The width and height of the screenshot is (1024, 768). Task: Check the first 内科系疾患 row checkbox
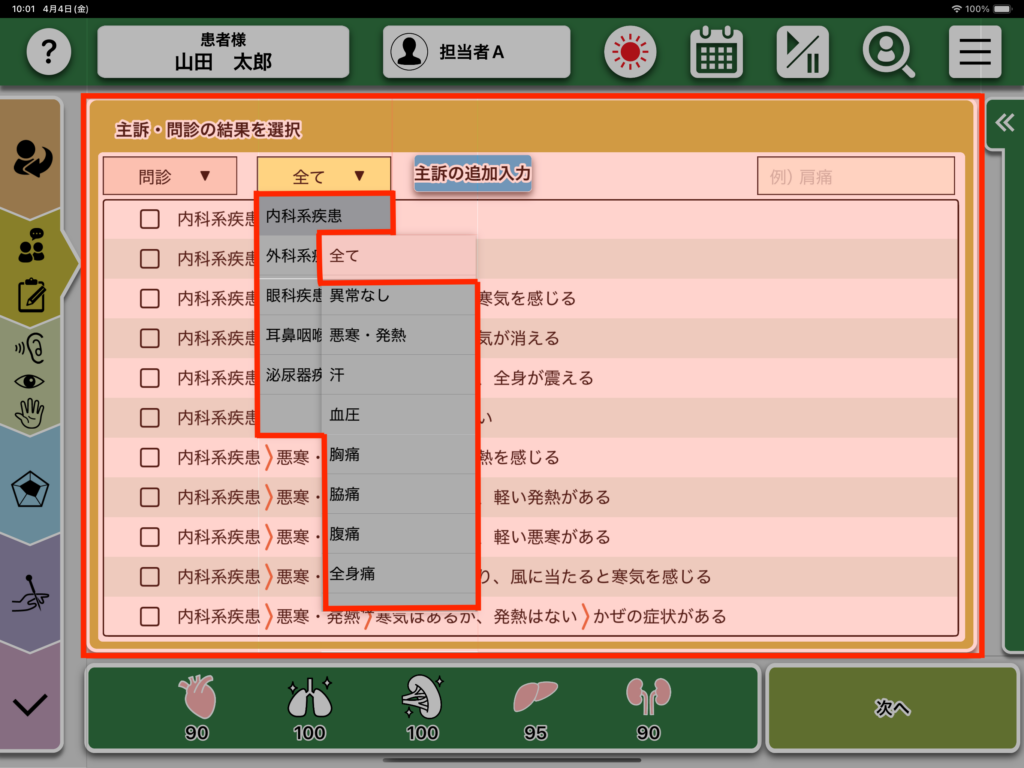point(150,219)
